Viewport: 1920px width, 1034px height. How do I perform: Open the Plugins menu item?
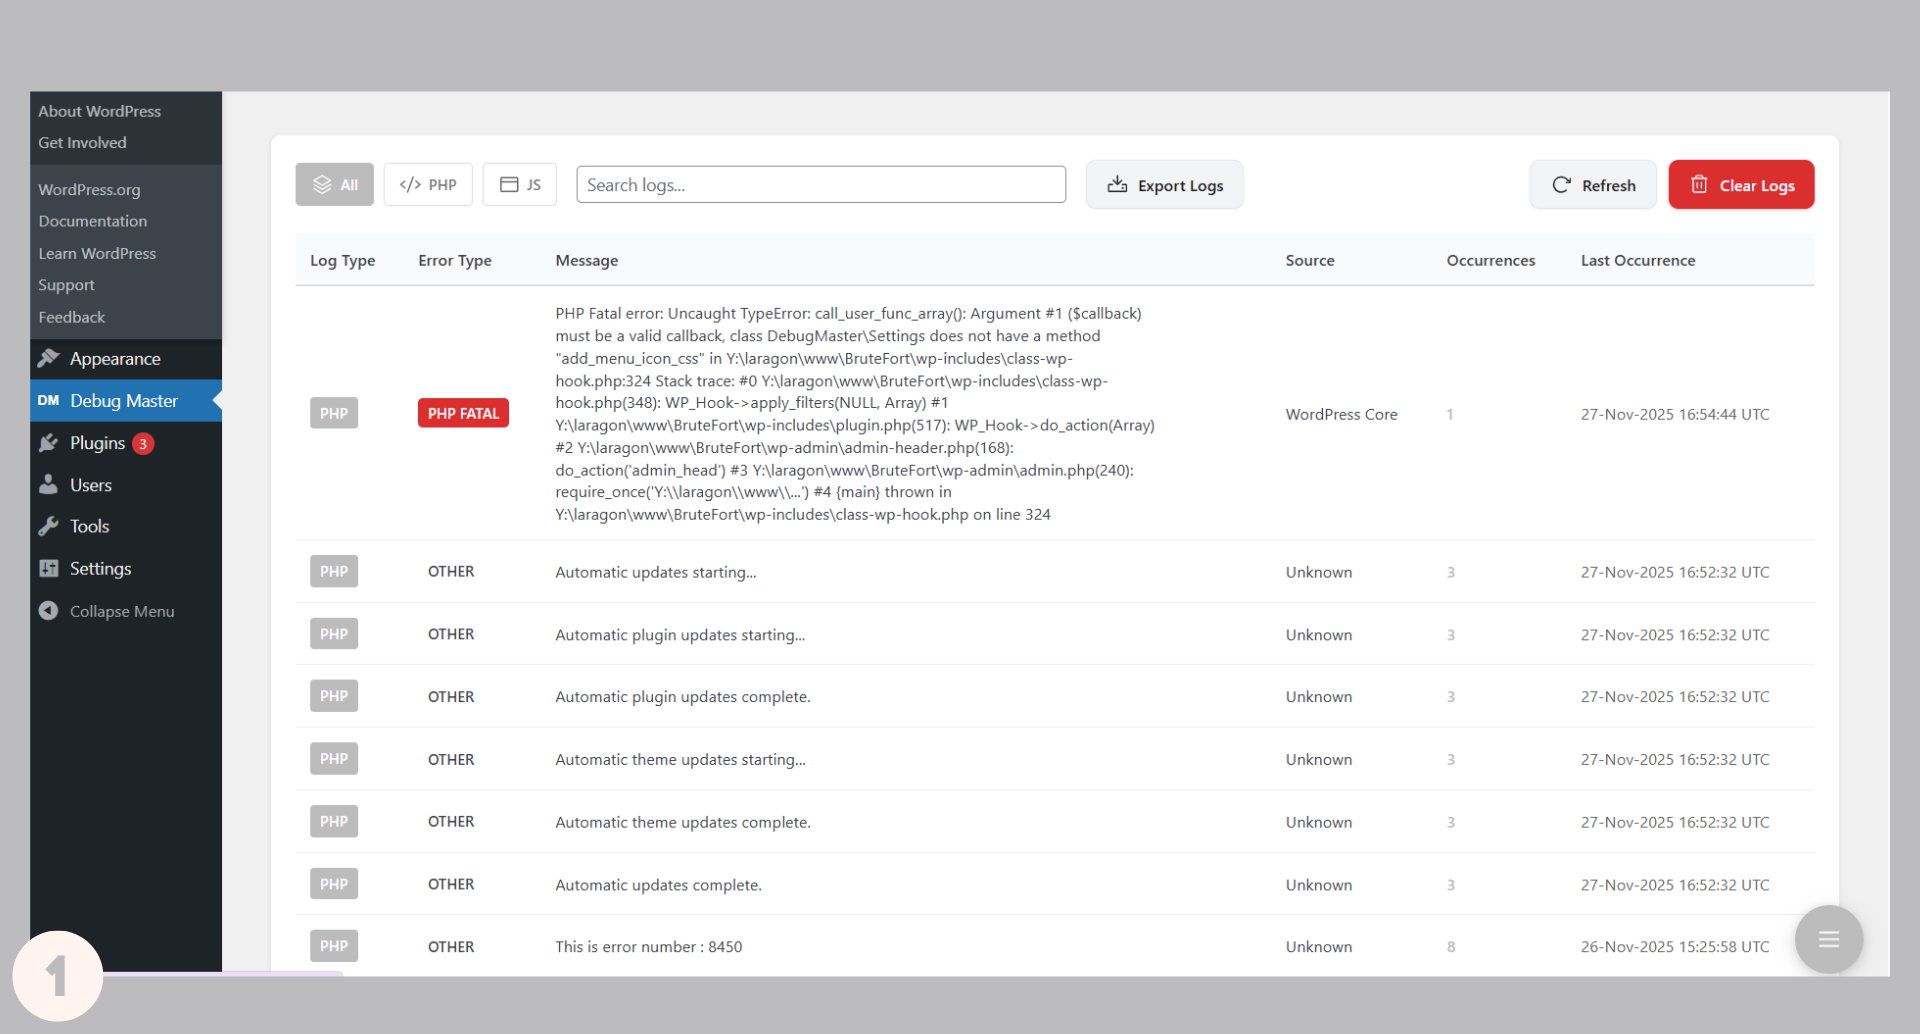click(126, 443)
